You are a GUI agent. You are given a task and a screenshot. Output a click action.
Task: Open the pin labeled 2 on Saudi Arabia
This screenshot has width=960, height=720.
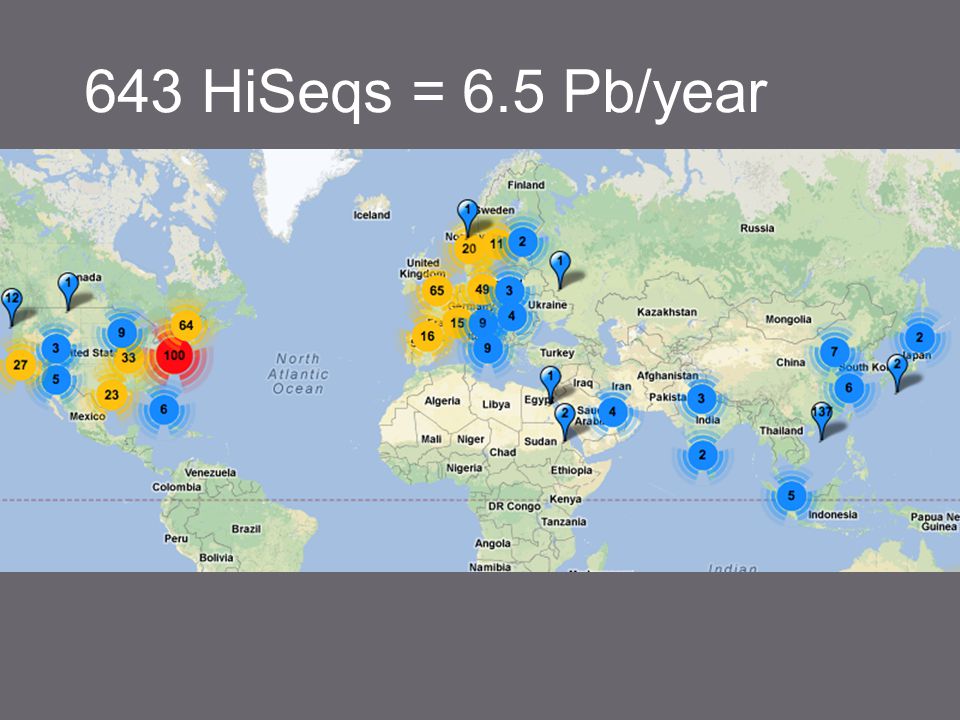click(564, 422)
